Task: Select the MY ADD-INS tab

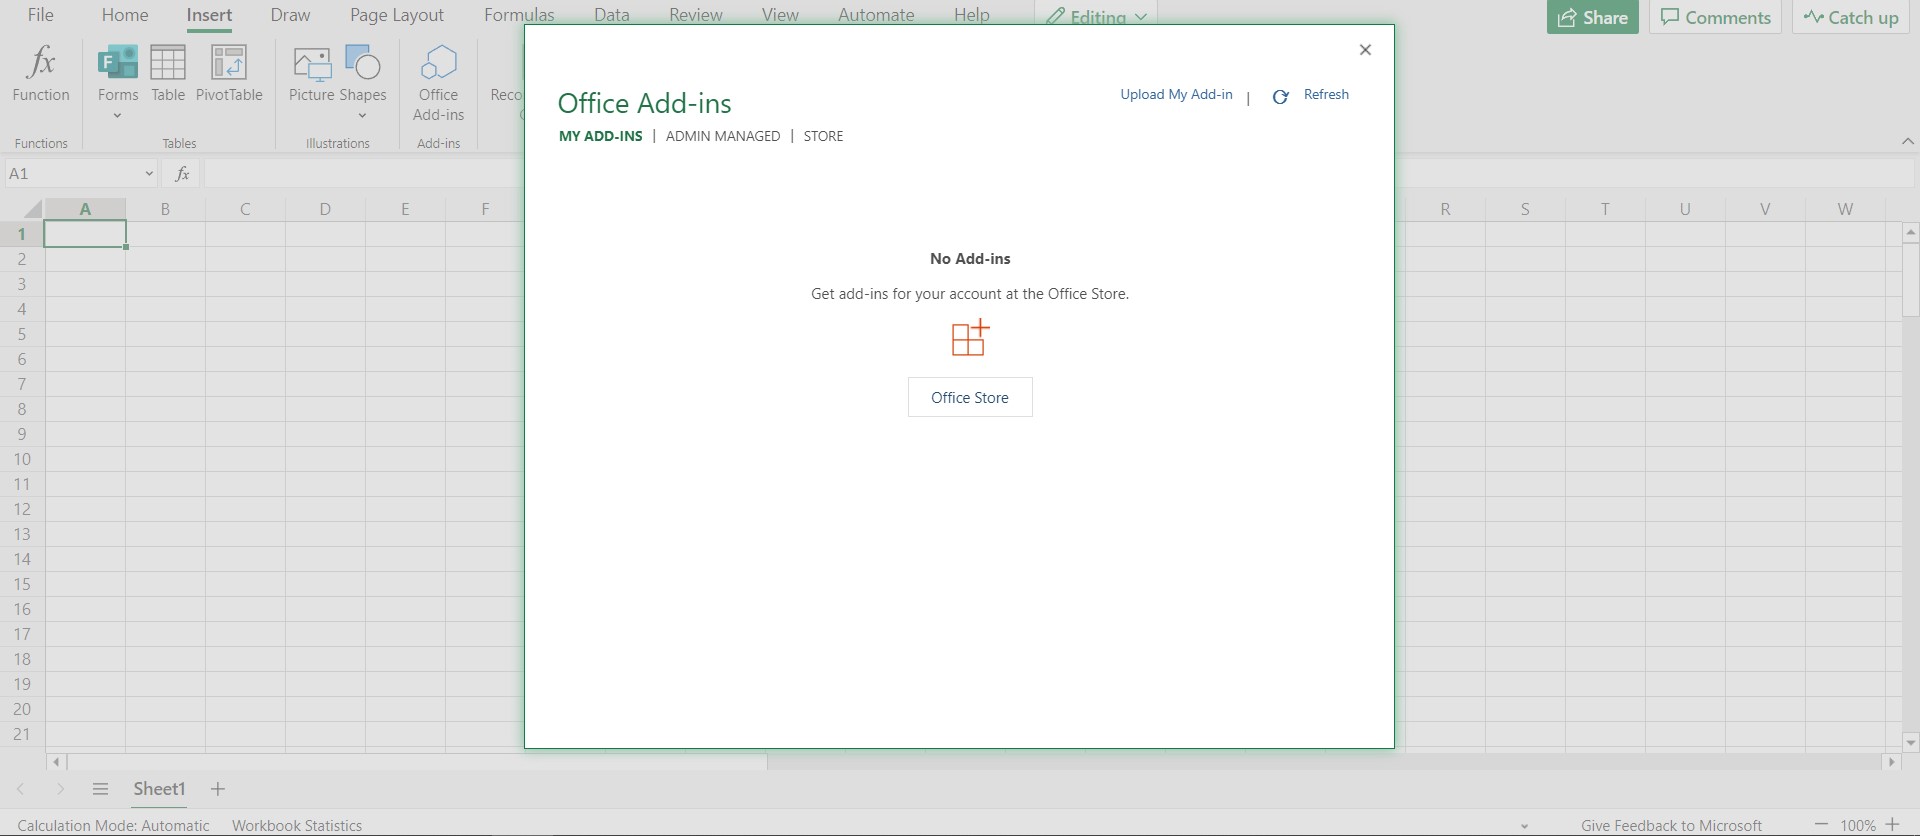Action: pos(600,136)
